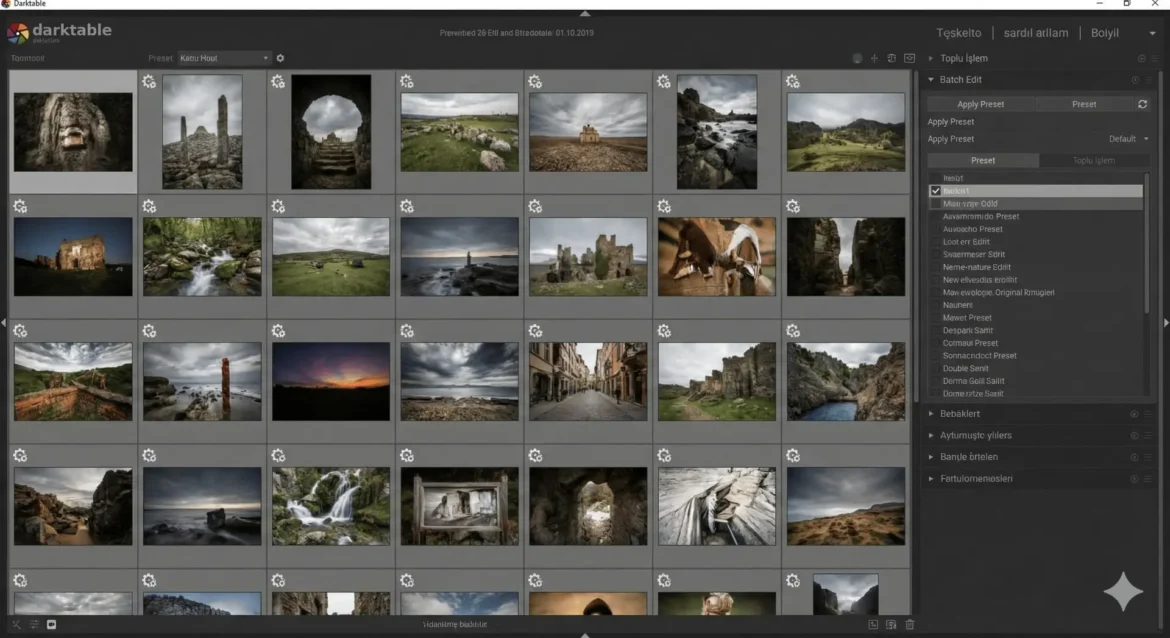Select the cobblestone street photo thumbnail

(588, 381)
